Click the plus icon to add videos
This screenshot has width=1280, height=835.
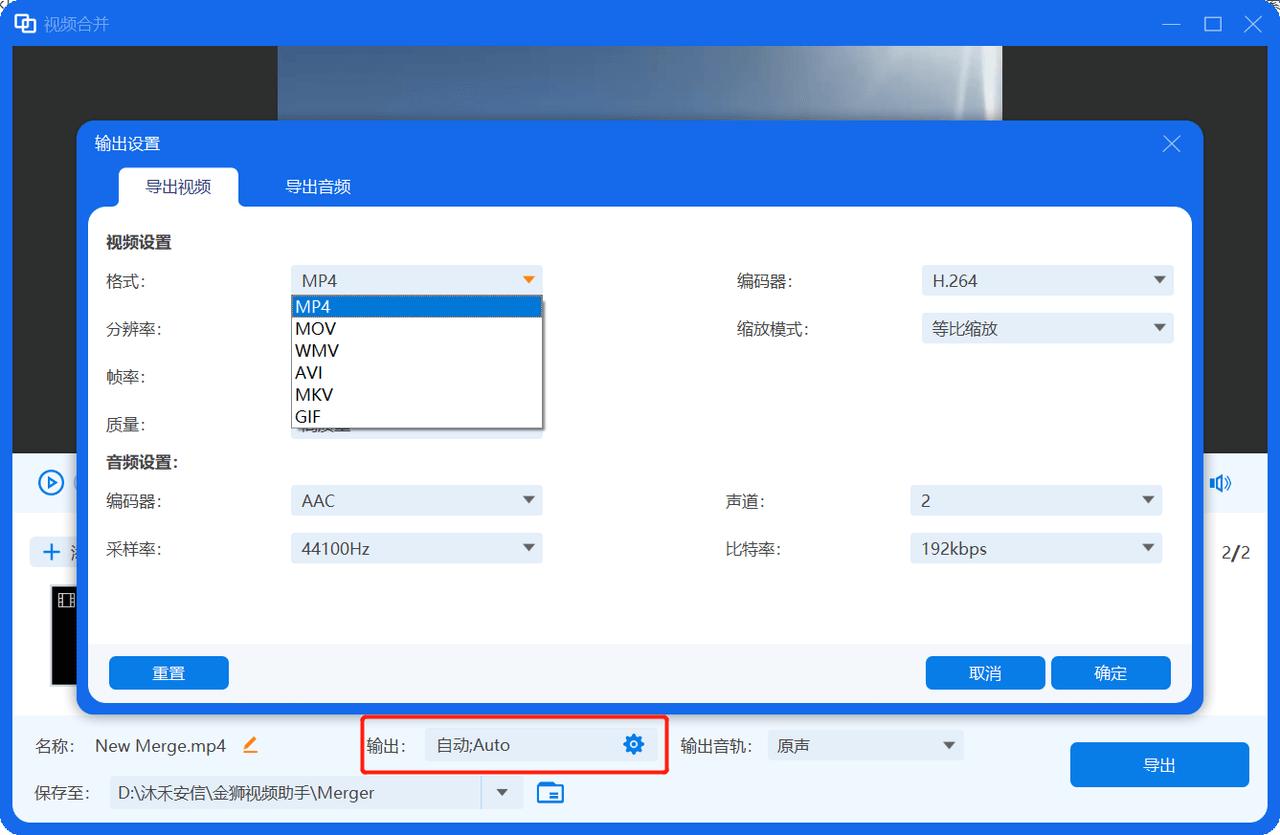click(51, 552)
